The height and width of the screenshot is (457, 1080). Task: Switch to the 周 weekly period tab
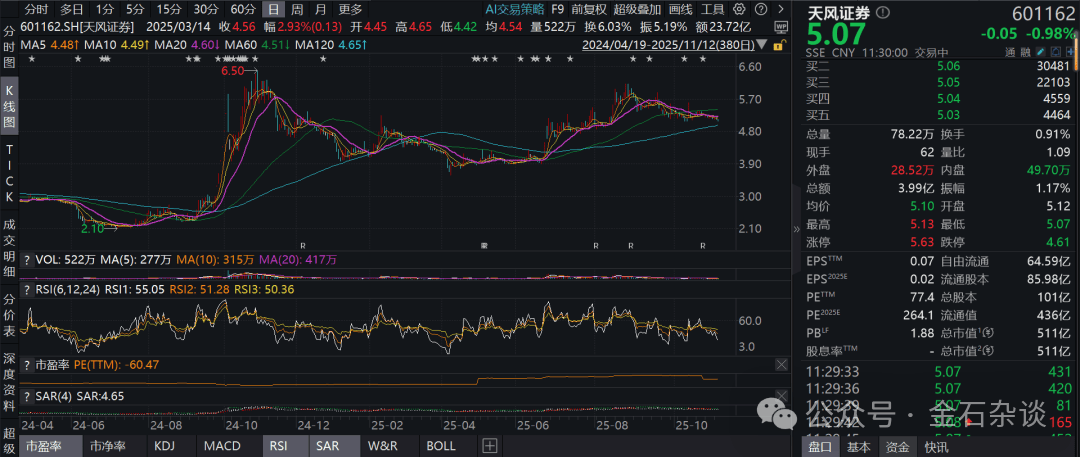[x=295, y=9]
